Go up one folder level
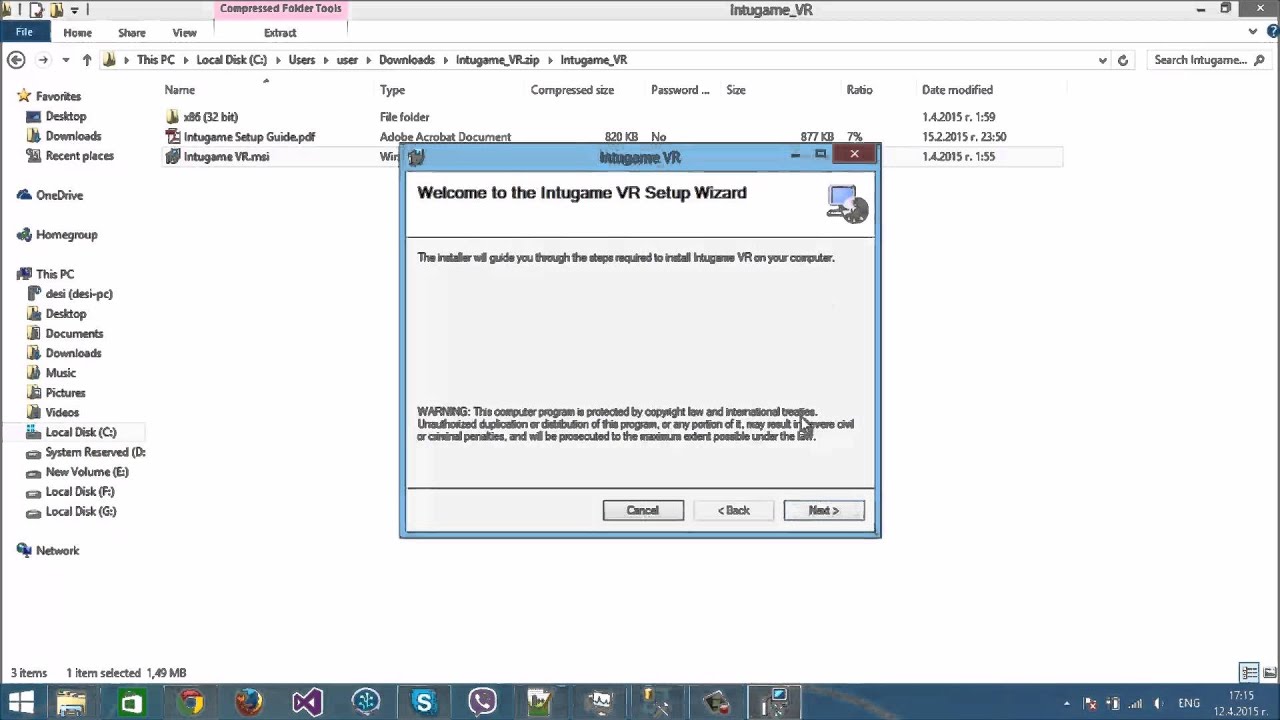 click(87, 60)
